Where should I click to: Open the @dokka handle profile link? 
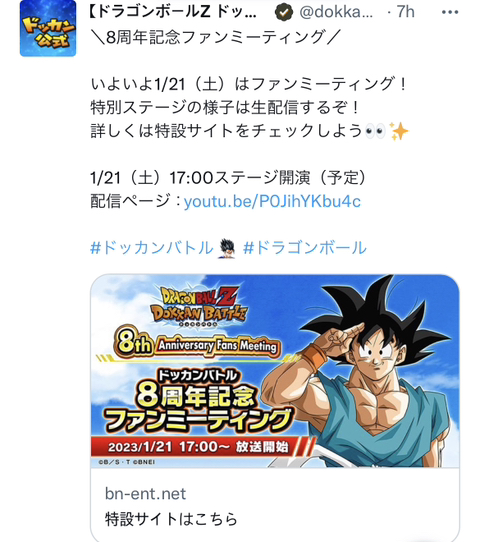(336, 12)
